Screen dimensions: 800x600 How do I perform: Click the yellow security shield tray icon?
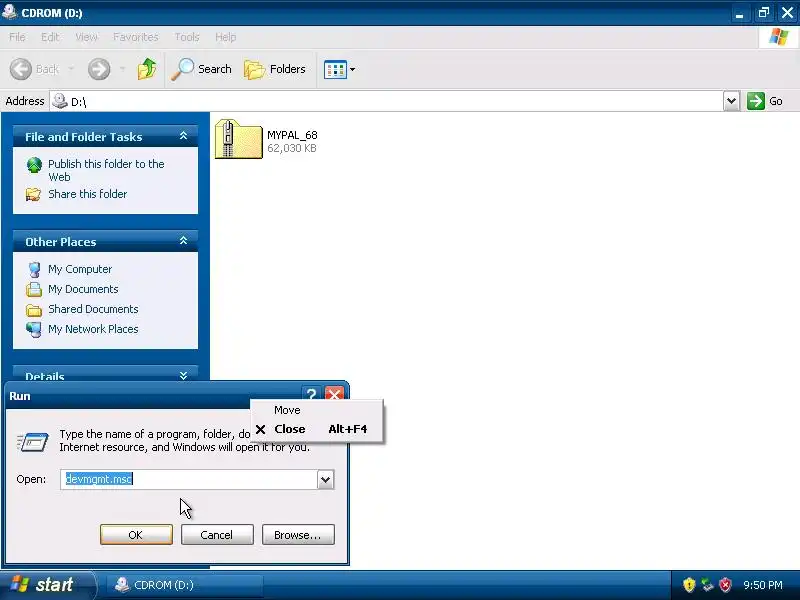point(689,585)
